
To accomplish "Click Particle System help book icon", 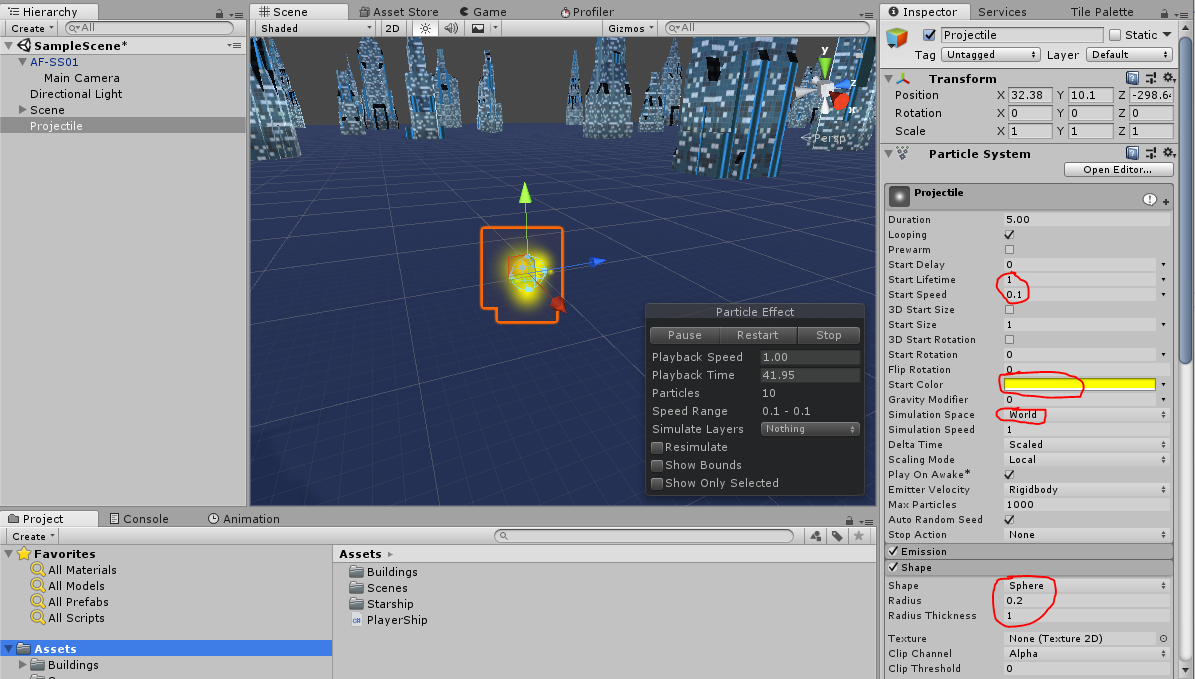I will (x=1132, y=153).
